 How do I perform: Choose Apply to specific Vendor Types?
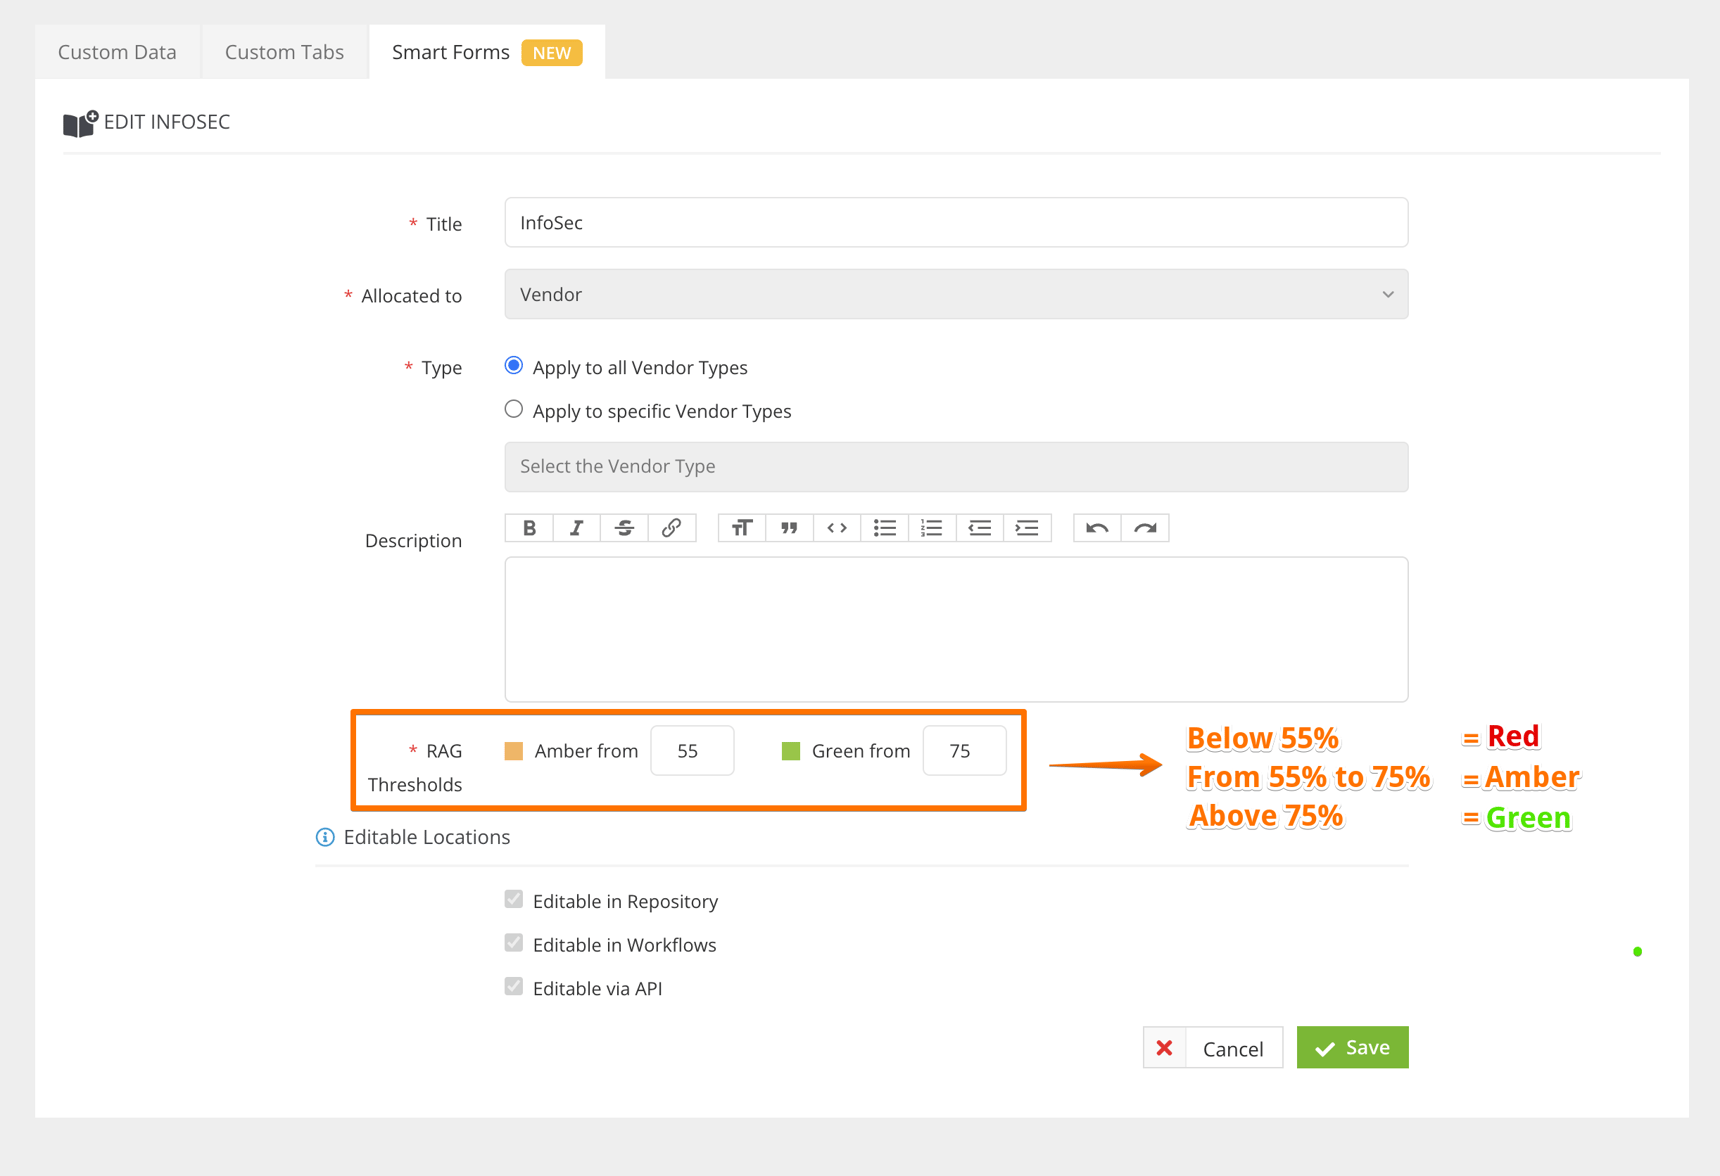pos(514,410)
